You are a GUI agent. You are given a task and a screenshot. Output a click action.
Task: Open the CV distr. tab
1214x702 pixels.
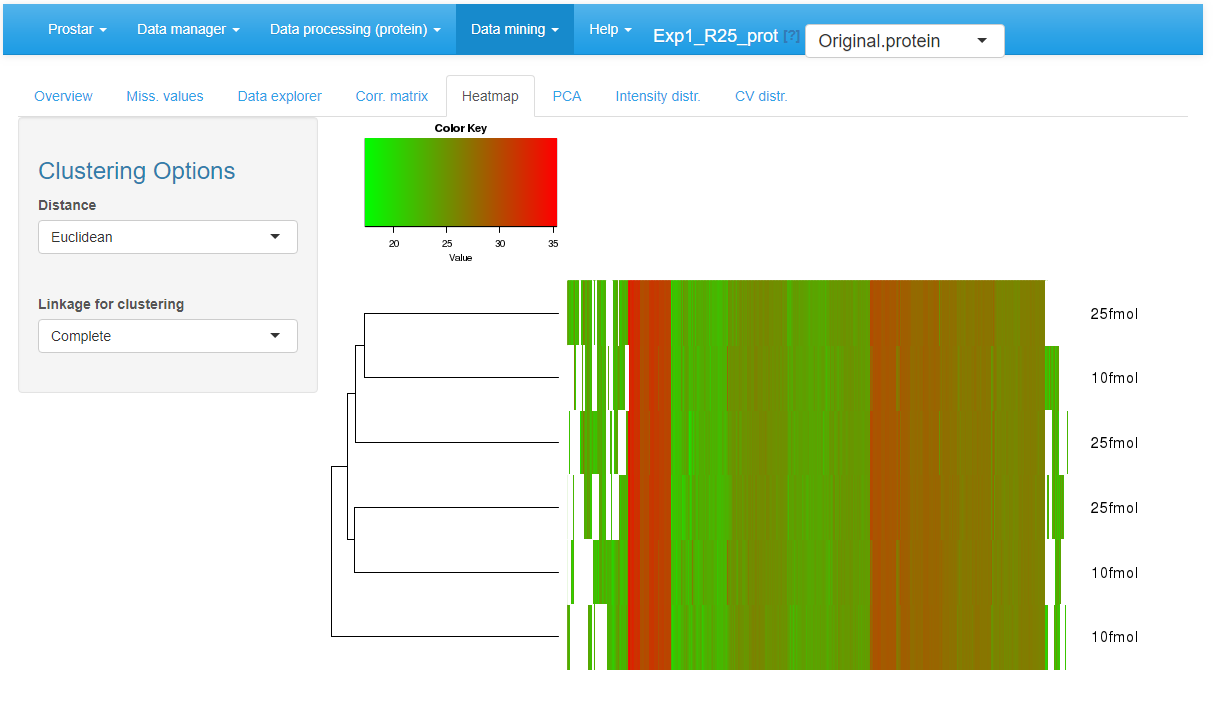[761, 96]
